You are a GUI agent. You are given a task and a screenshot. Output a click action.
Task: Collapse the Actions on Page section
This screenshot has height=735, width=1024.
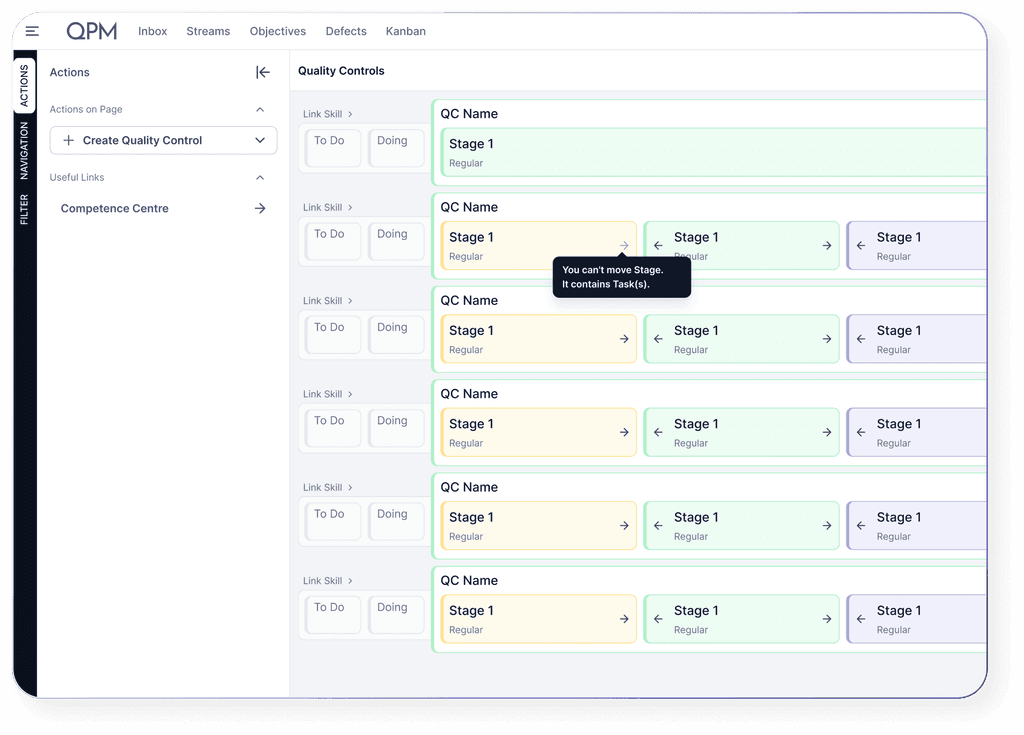260,110
